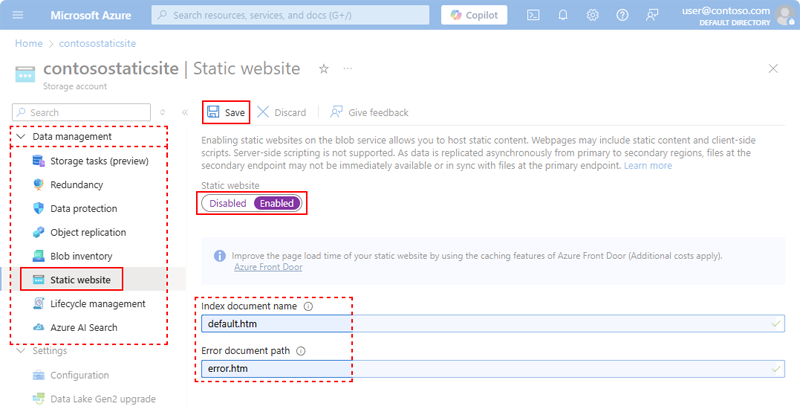Collapse the Data management section
This screenshot has width=800, height=412.
tap(21, 136)
